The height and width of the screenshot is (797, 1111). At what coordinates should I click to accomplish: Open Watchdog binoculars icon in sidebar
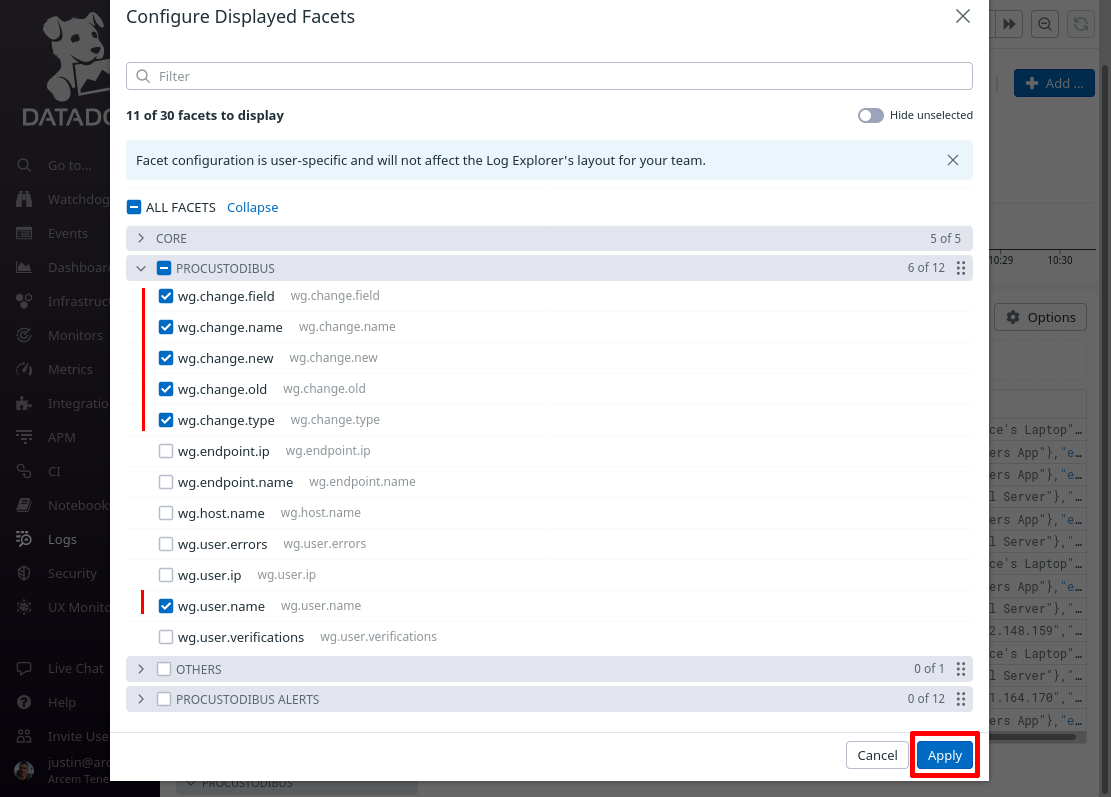24,199
